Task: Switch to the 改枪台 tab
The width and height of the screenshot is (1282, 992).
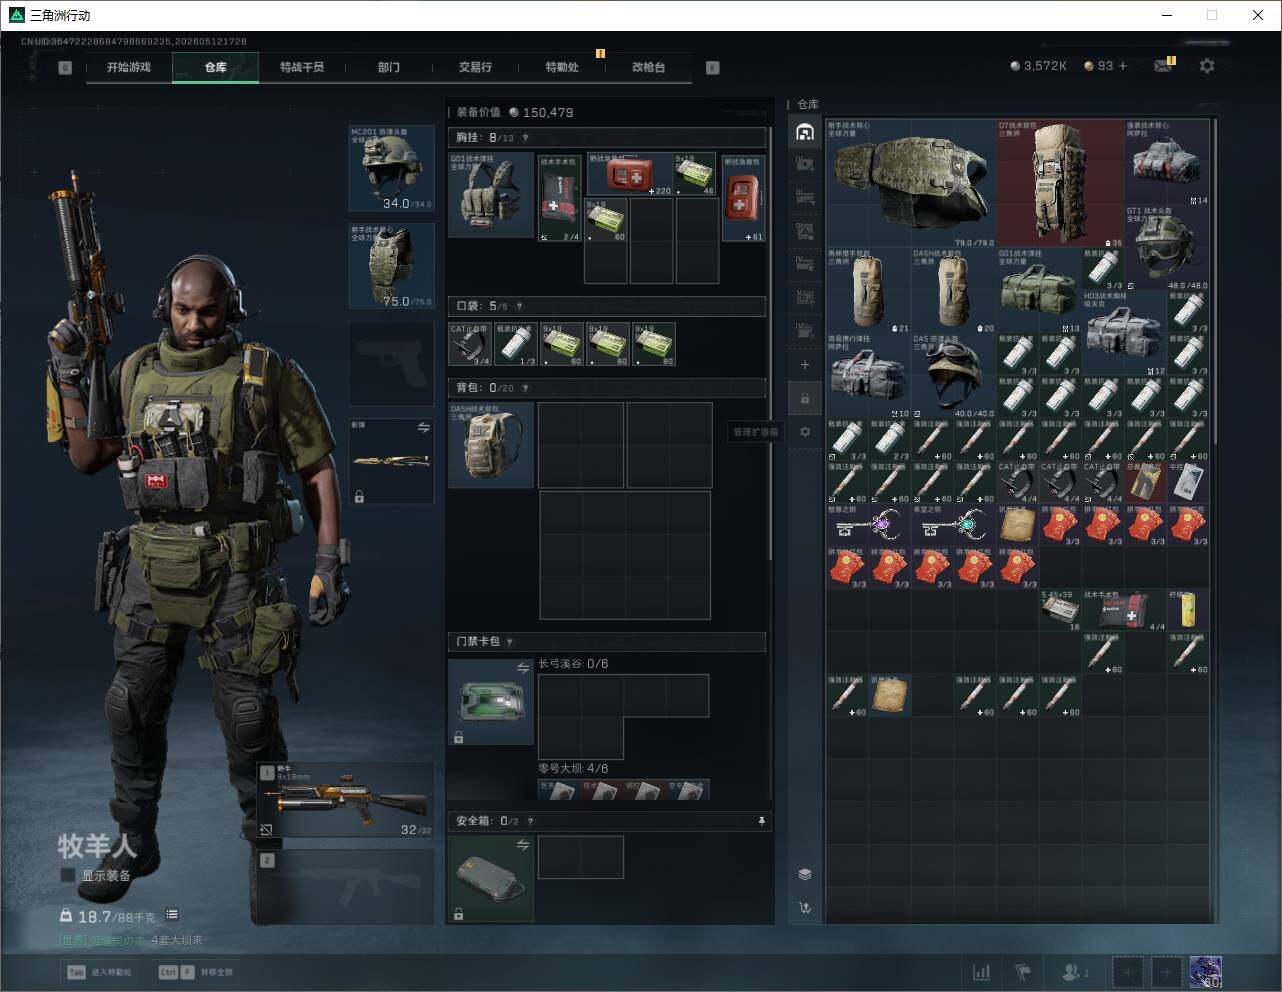Action: click(648, 67)
